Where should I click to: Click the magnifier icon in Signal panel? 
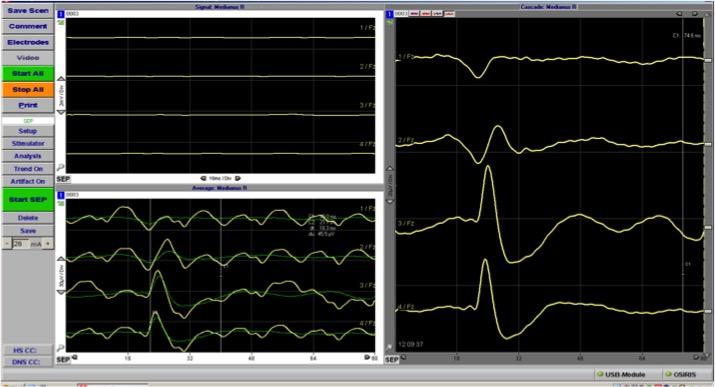coord(60,167)
